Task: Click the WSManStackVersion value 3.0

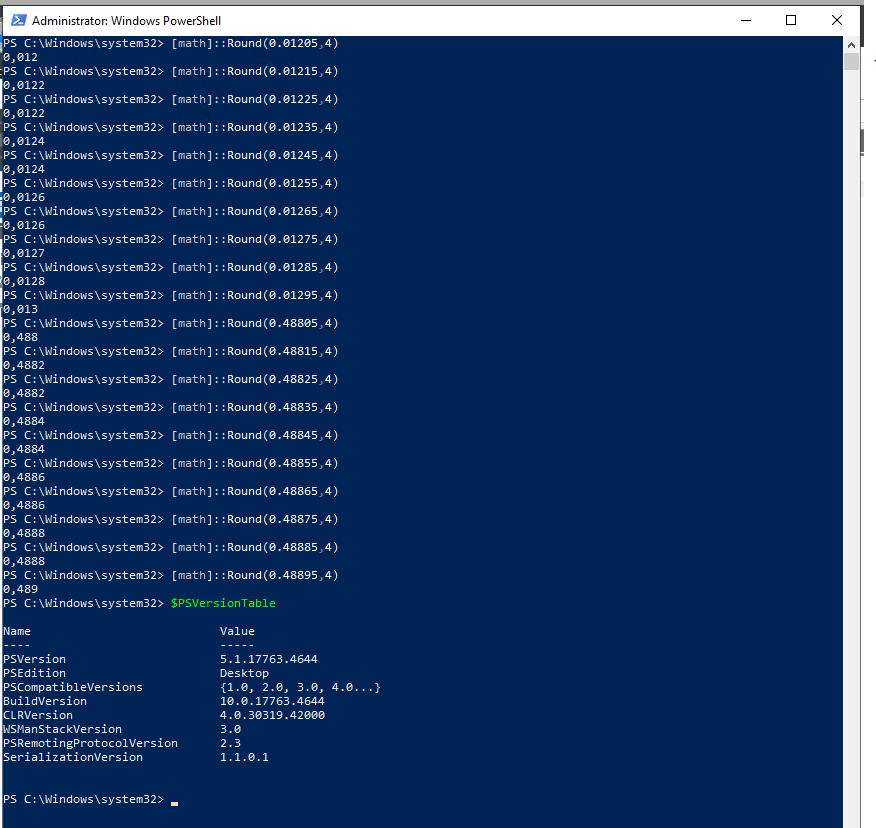Action: tap(230, 729)
